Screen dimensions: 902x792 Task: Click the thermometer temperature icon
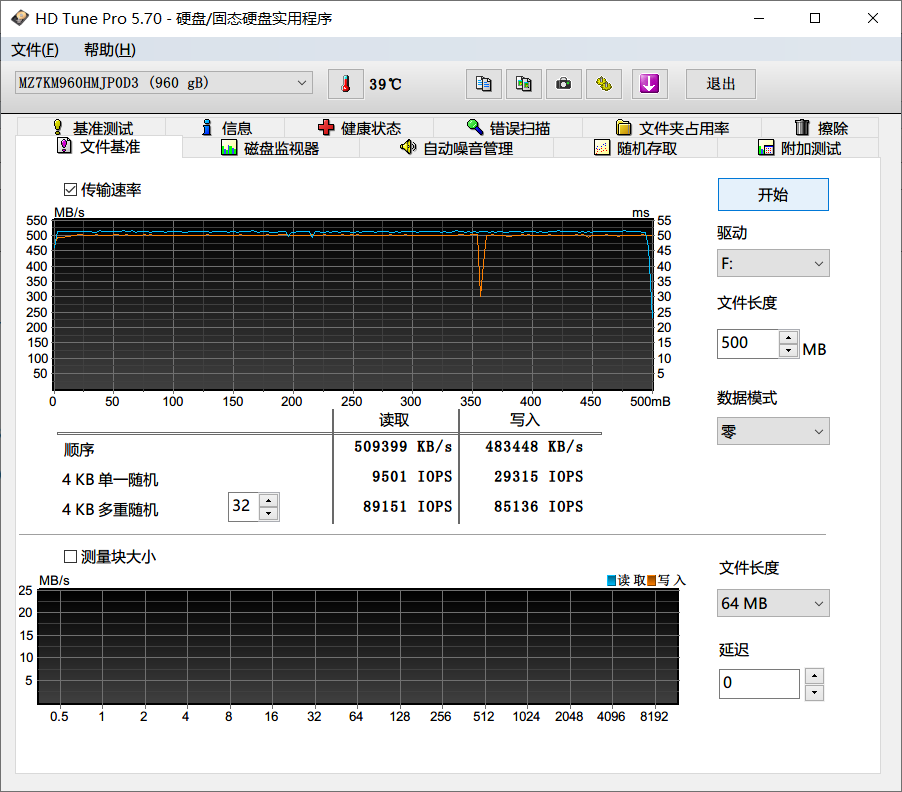click(346, 84)
